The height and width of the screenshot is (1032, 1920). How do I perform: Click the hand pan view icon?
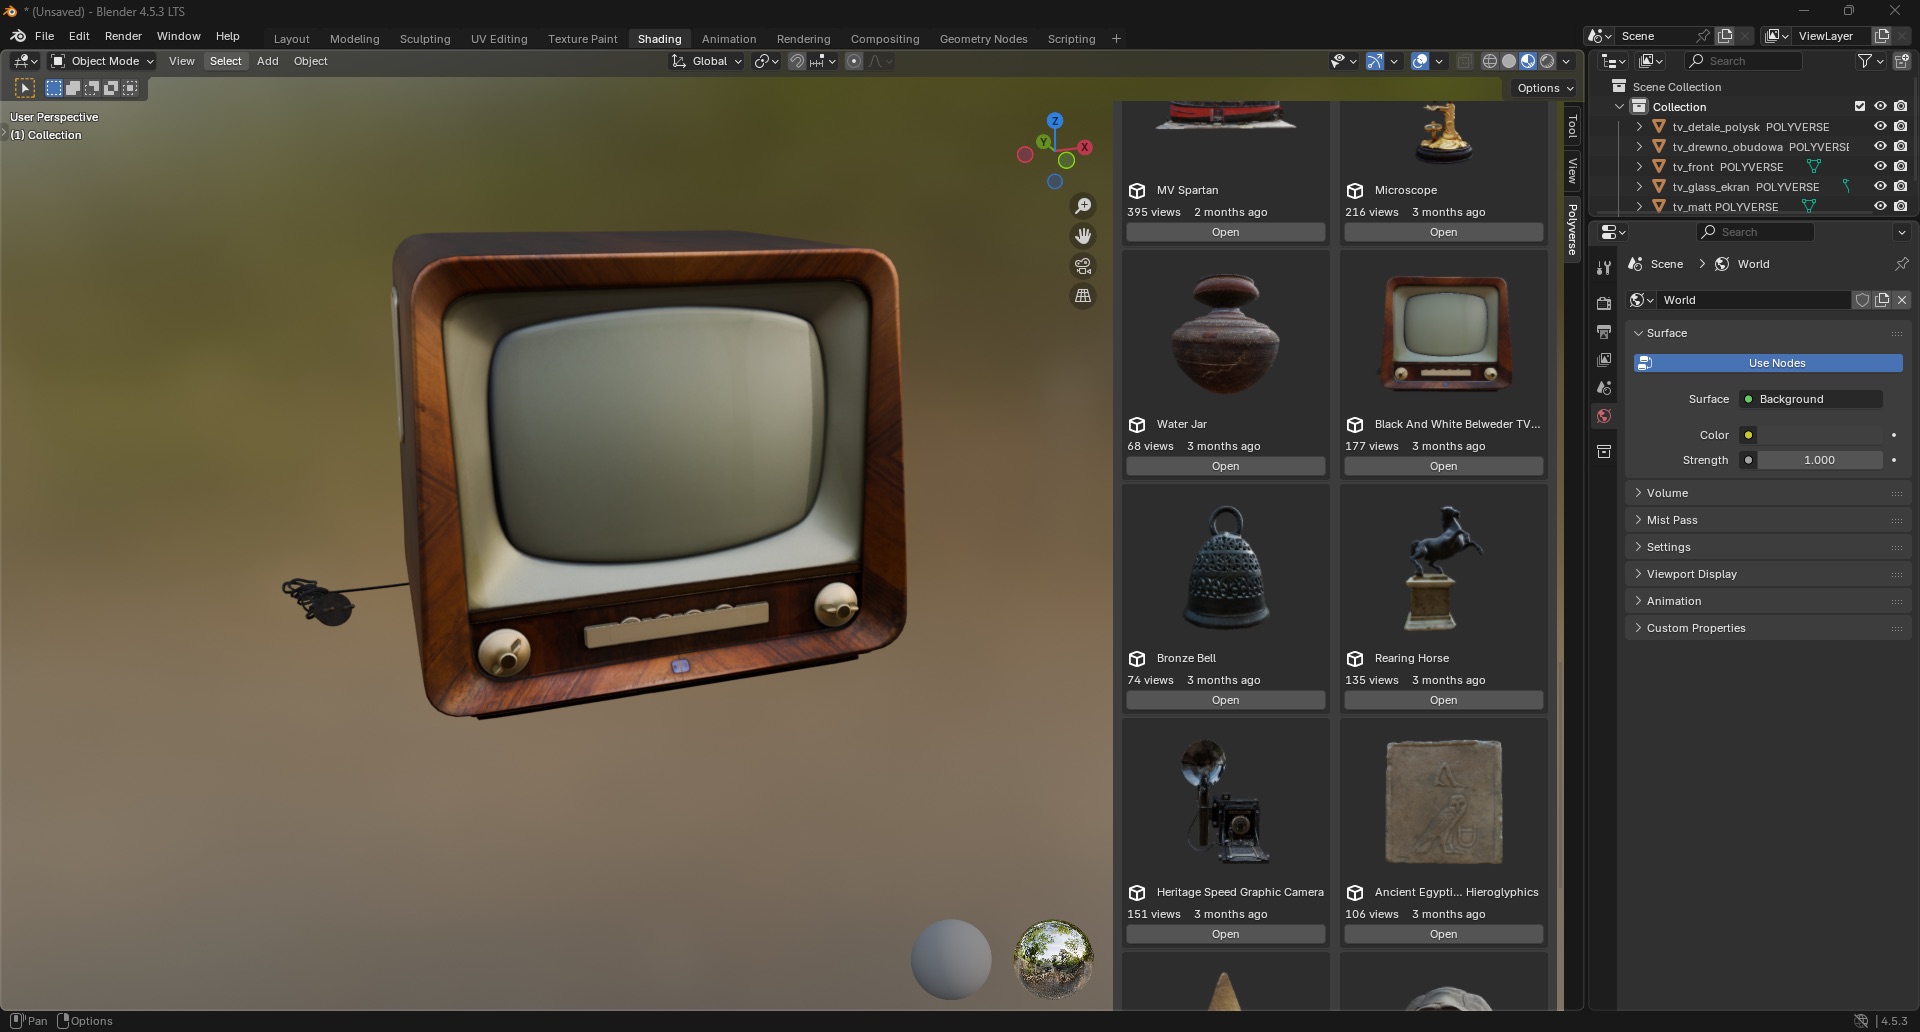[1083, 236]
